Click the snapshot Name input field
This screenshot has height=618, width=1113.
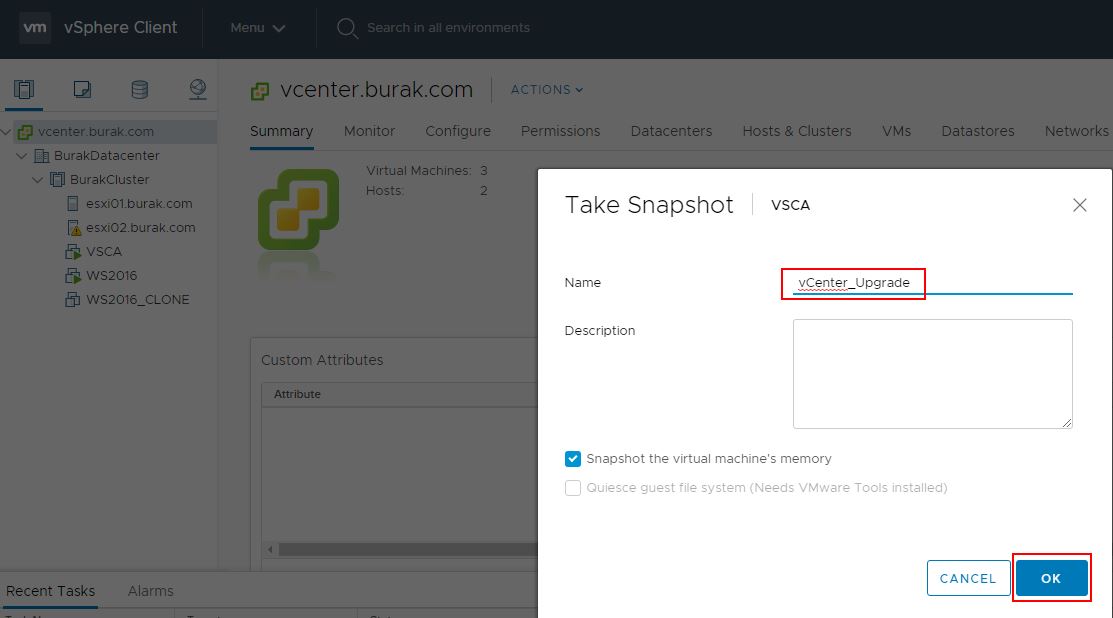coord(932,283)
